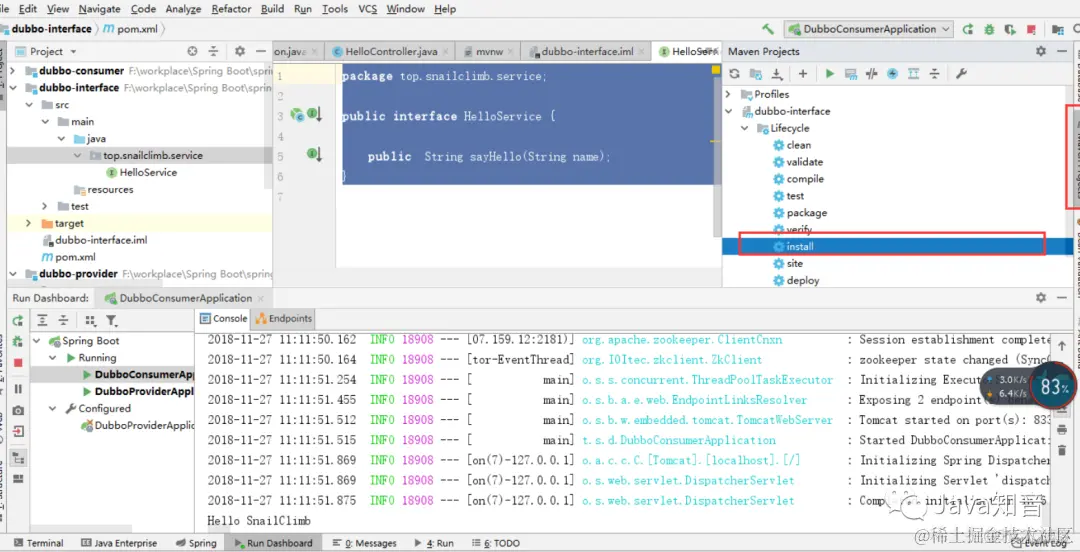Collapse all in Run Dashboard tree toolbar
This screenshot has width=1080, height=552.
click(63, 320)
